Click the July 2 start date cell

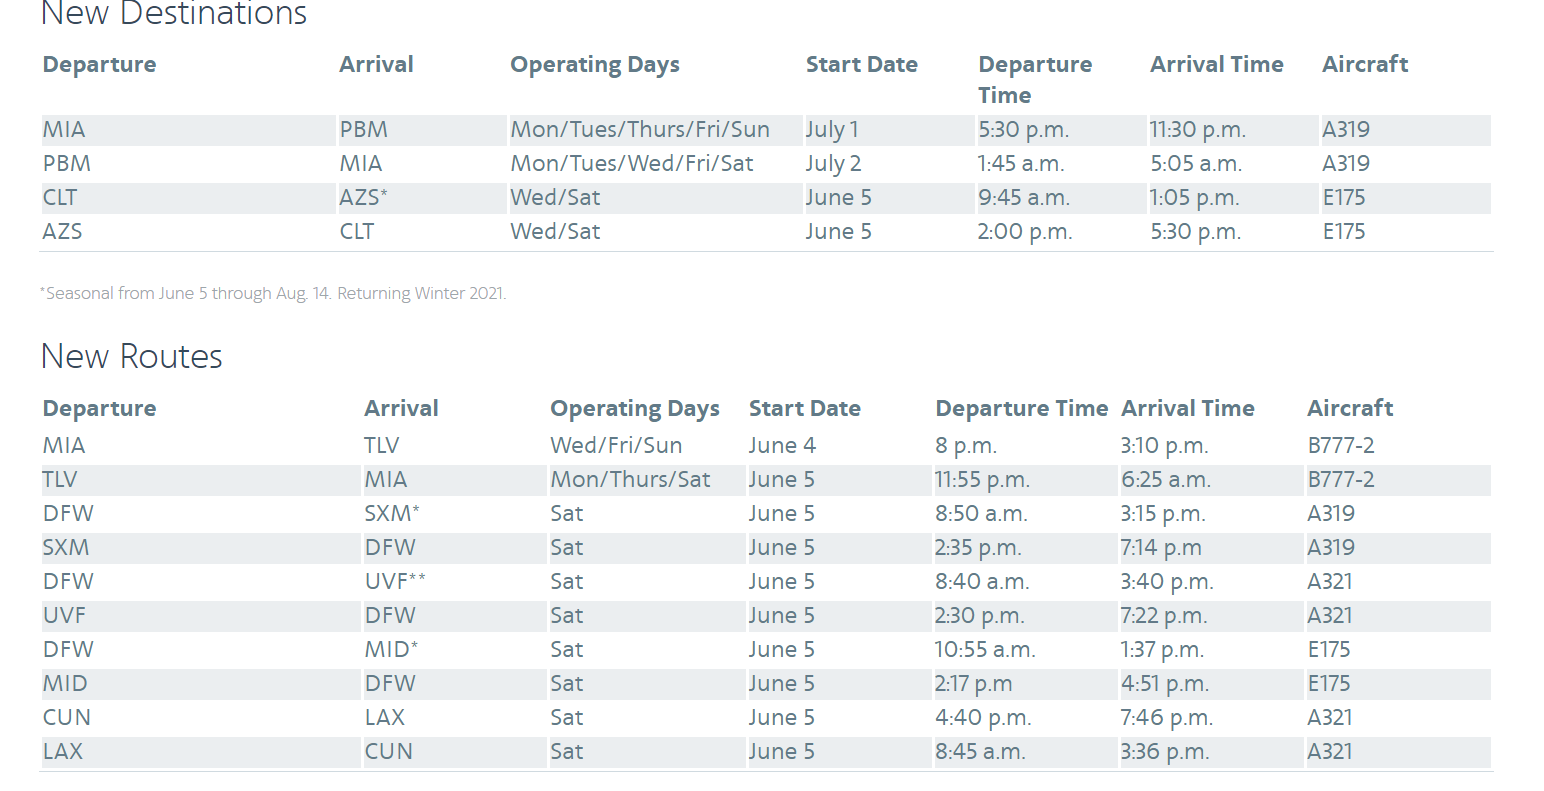tap(833, 164)
